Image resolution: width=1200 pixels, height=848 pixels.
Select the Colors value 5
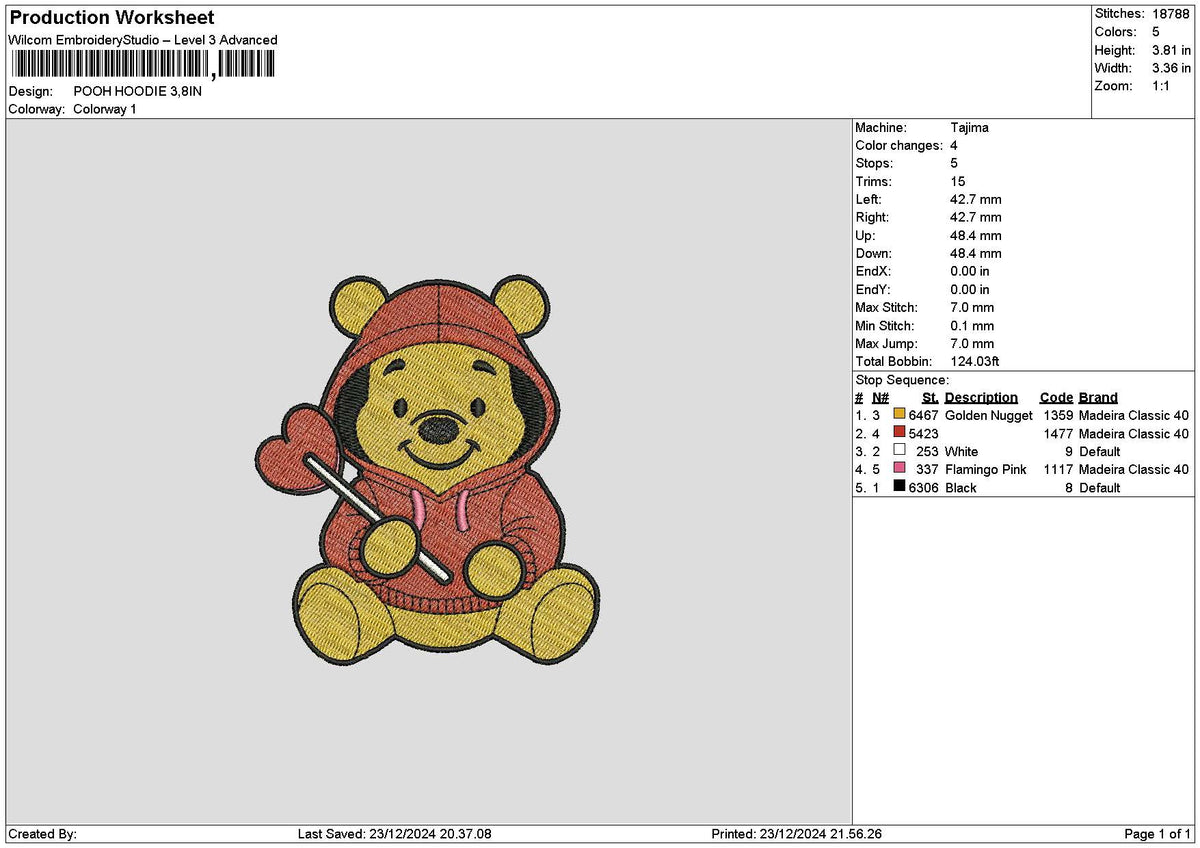coord(1156,32)
